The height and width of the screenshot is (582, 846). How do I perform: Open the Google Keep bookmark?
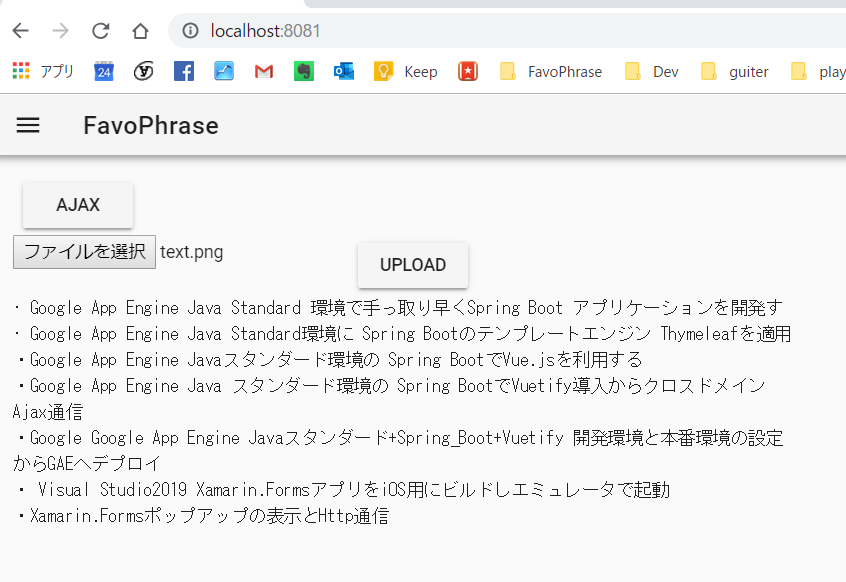click(407, 71)
